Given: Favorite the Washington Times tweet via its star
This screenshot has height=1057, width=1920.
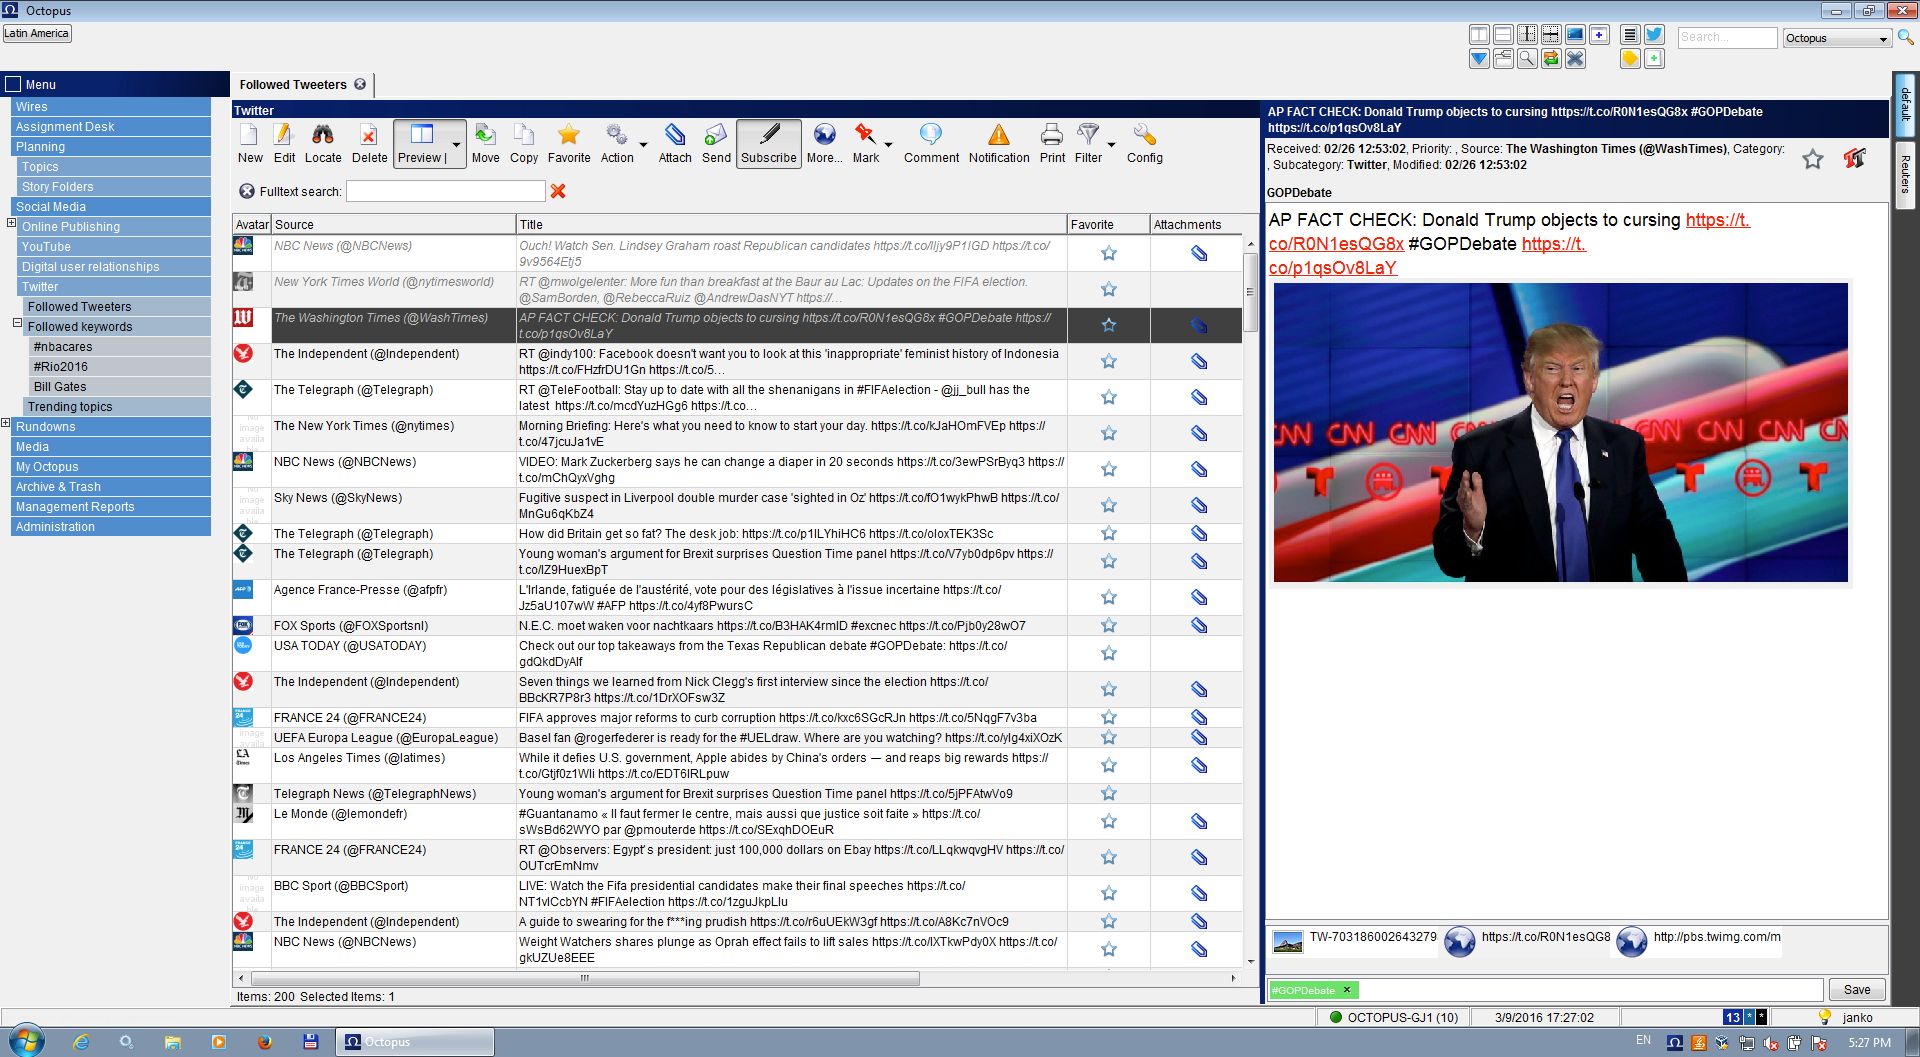Looking at the screenshot, I should coord(1108,325).
